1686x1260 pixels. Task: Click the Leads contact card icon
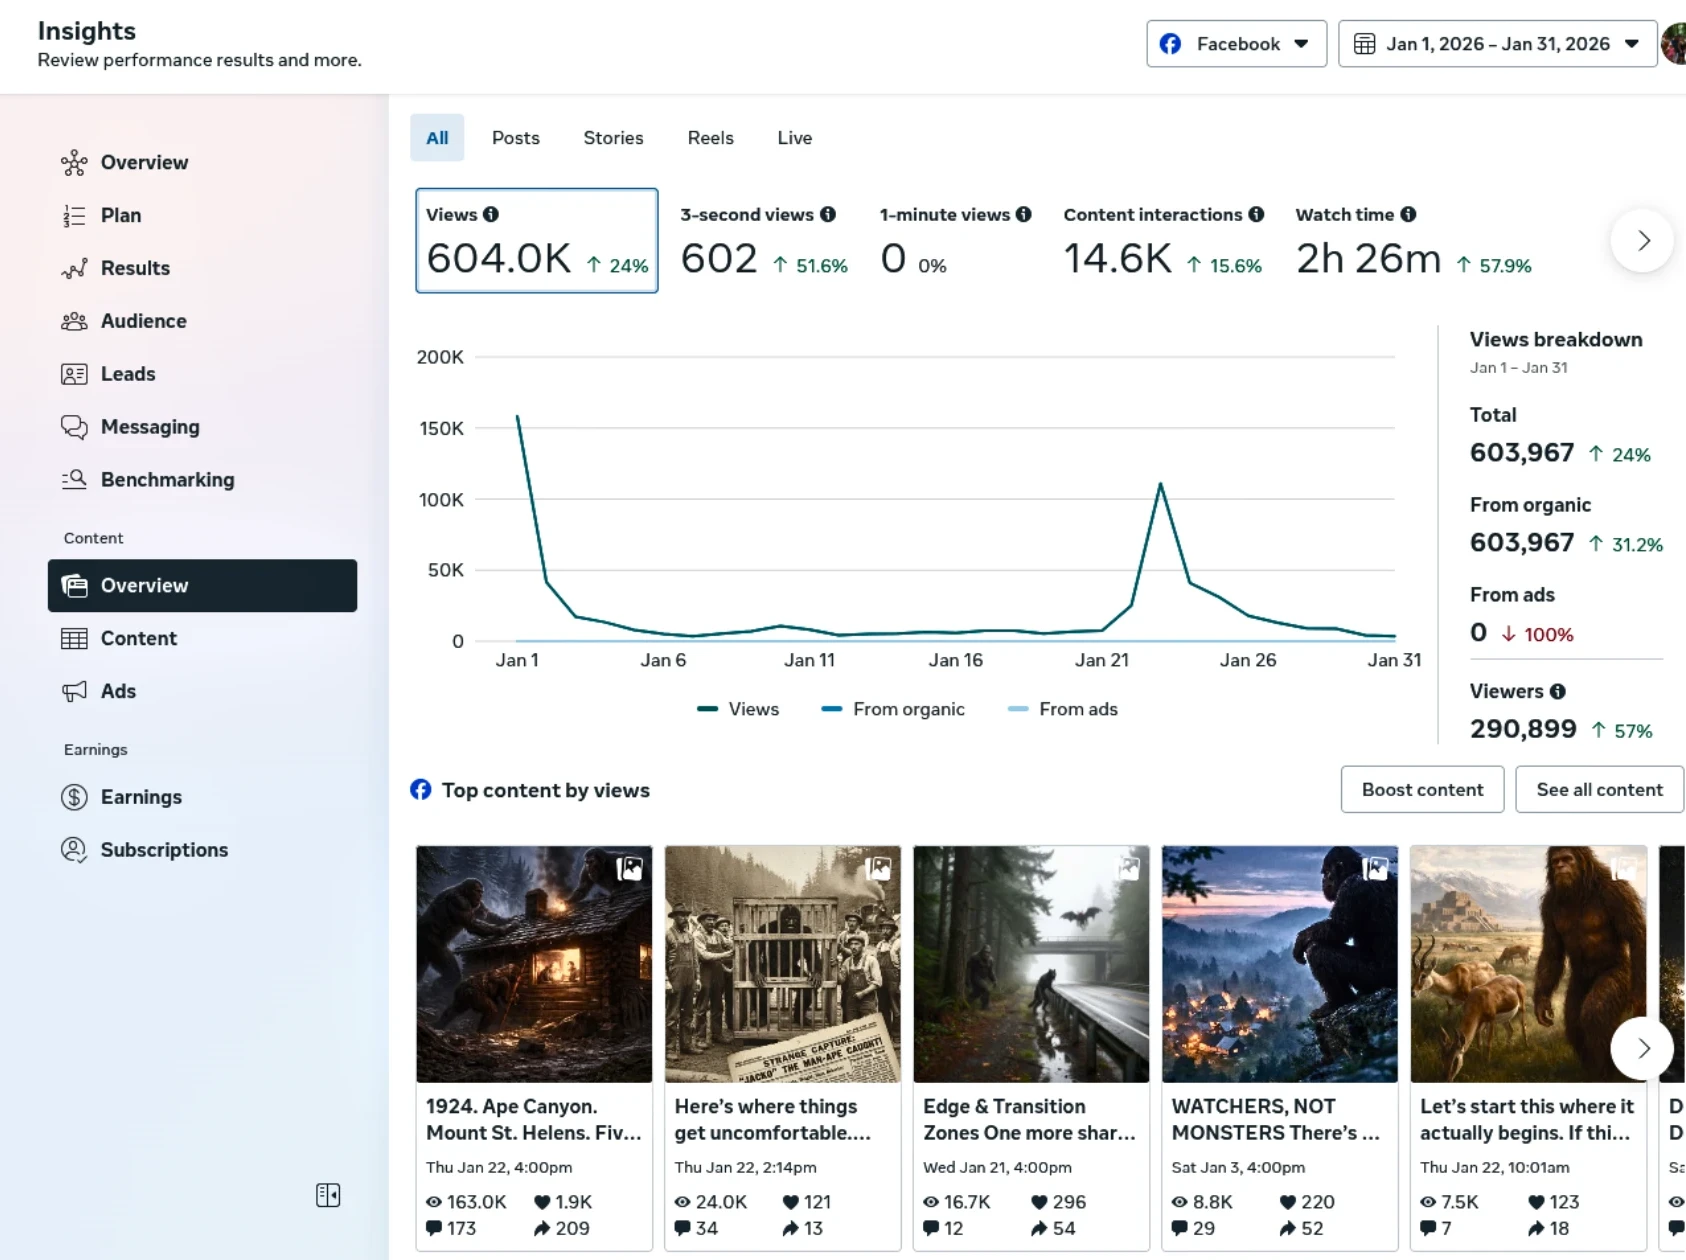pyautogui.click(x=74, y=374)
